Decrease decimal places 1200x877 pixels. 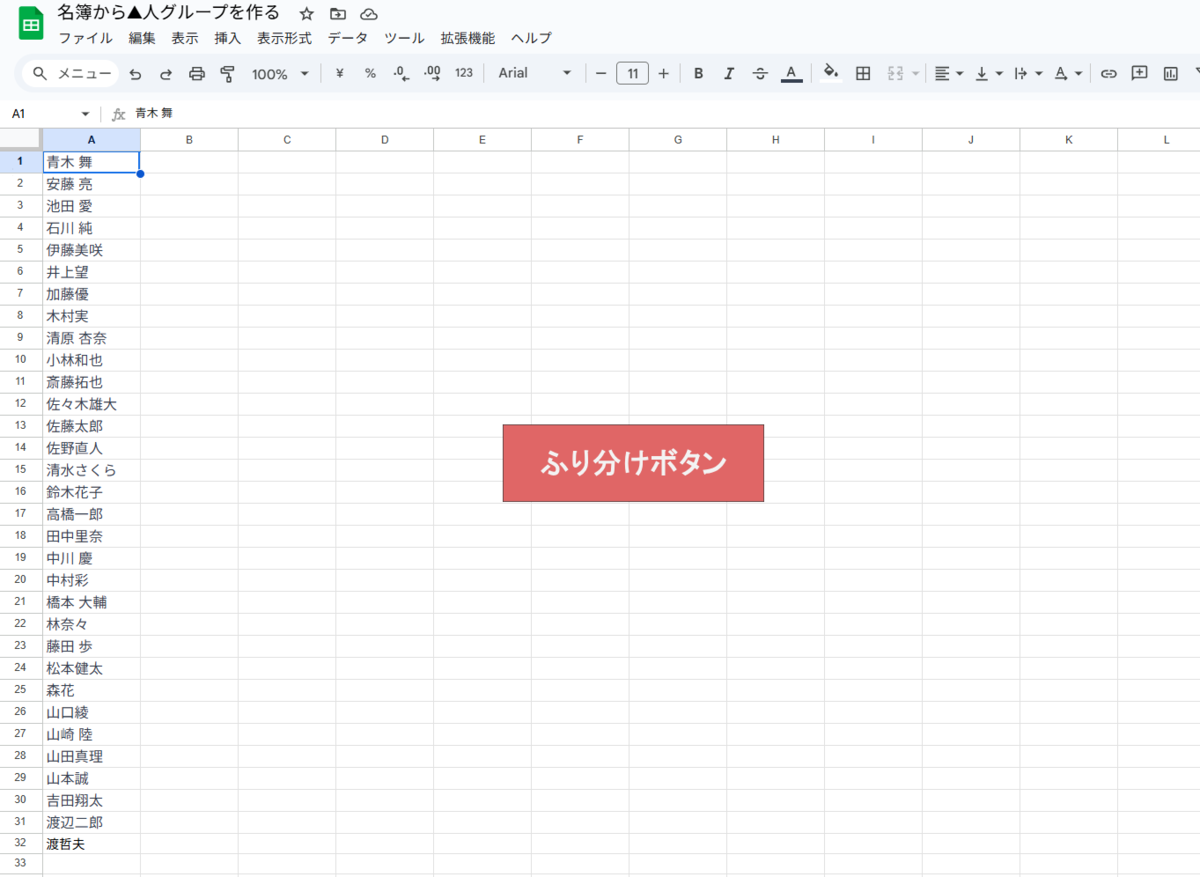point(401,73)
